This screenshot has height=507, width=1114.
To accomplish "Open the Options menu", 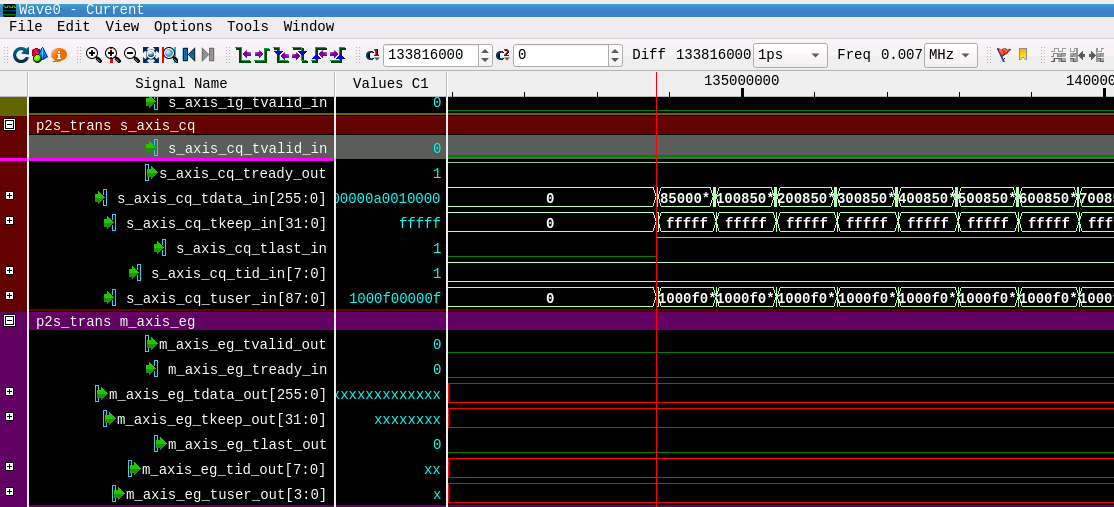I will (183, 27).
